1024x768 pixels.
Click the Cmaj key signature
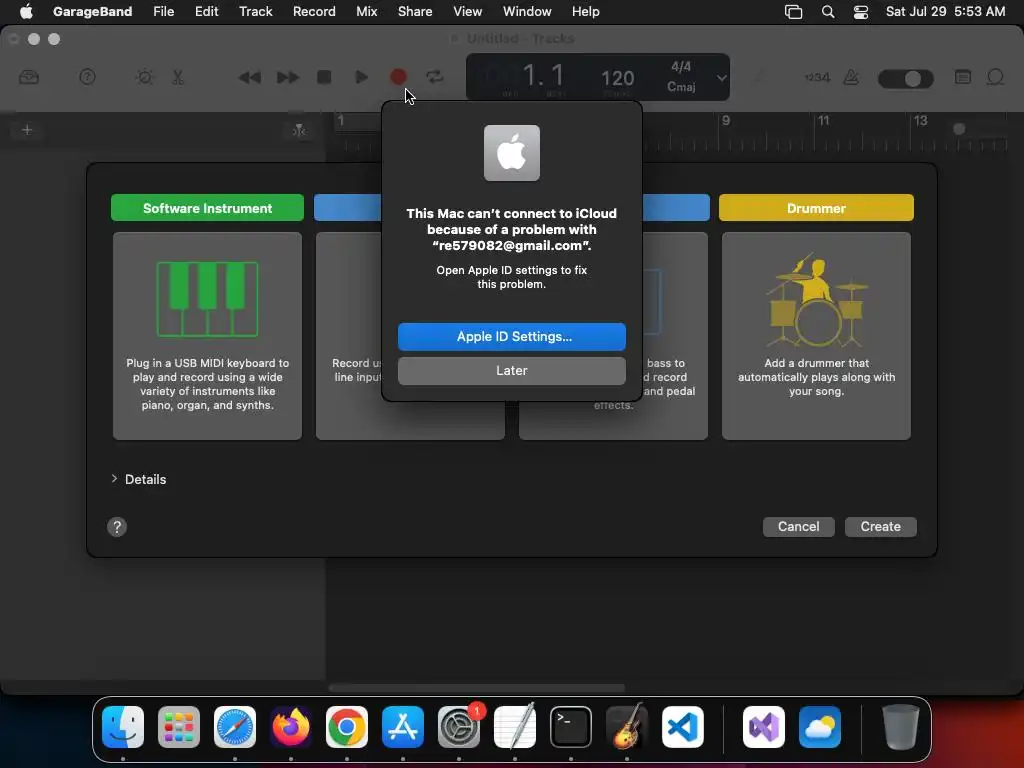click(x=681, y=87)
